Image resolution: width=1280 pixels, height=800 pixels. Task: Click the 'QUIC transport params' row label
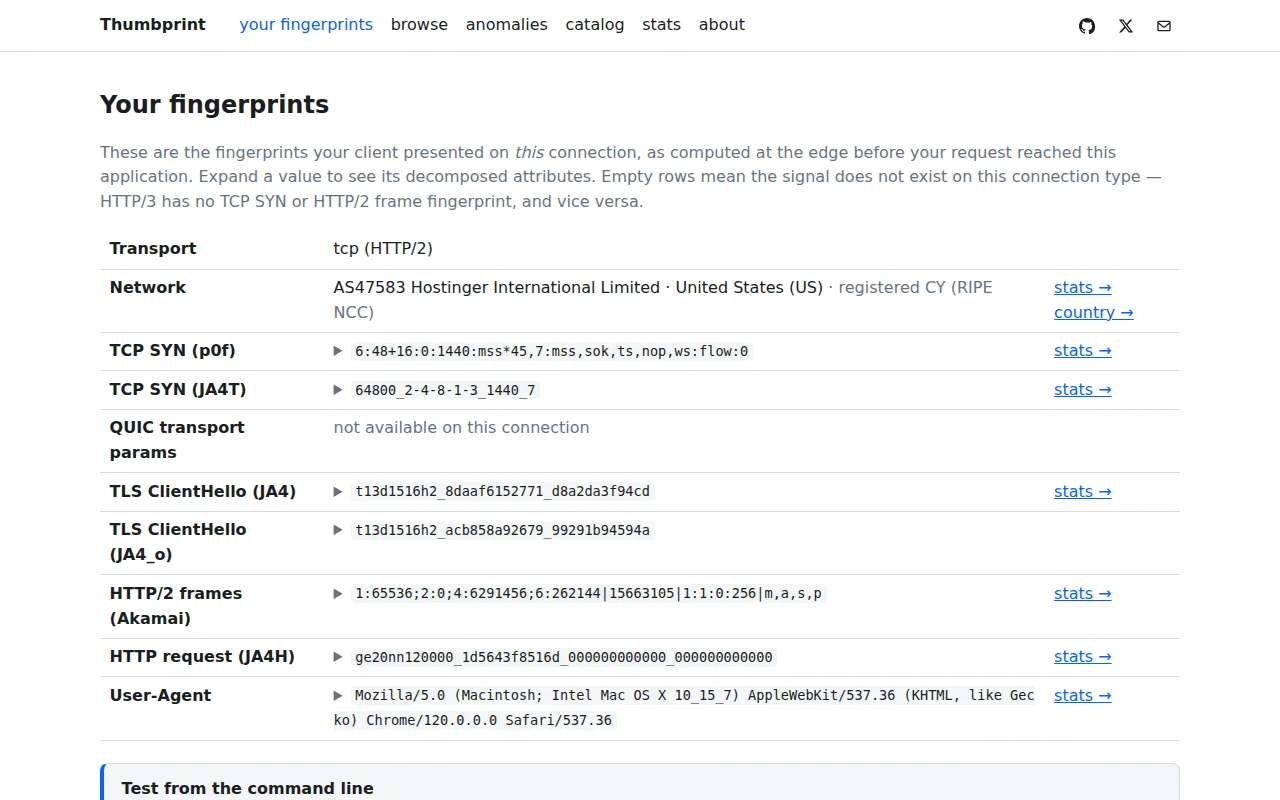pos(177,440)
